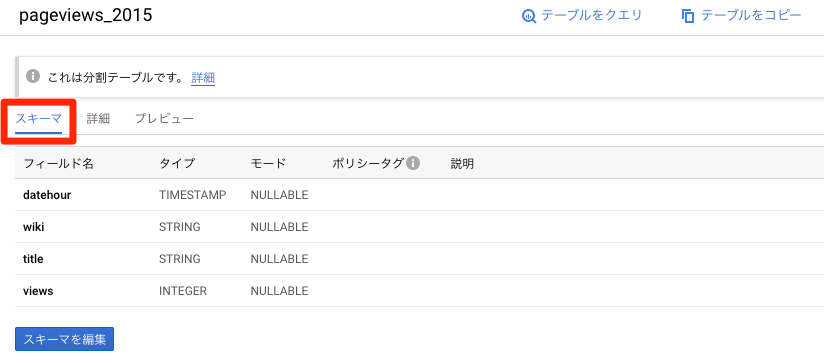Click the タイプ column header

(x=177, y=163)
